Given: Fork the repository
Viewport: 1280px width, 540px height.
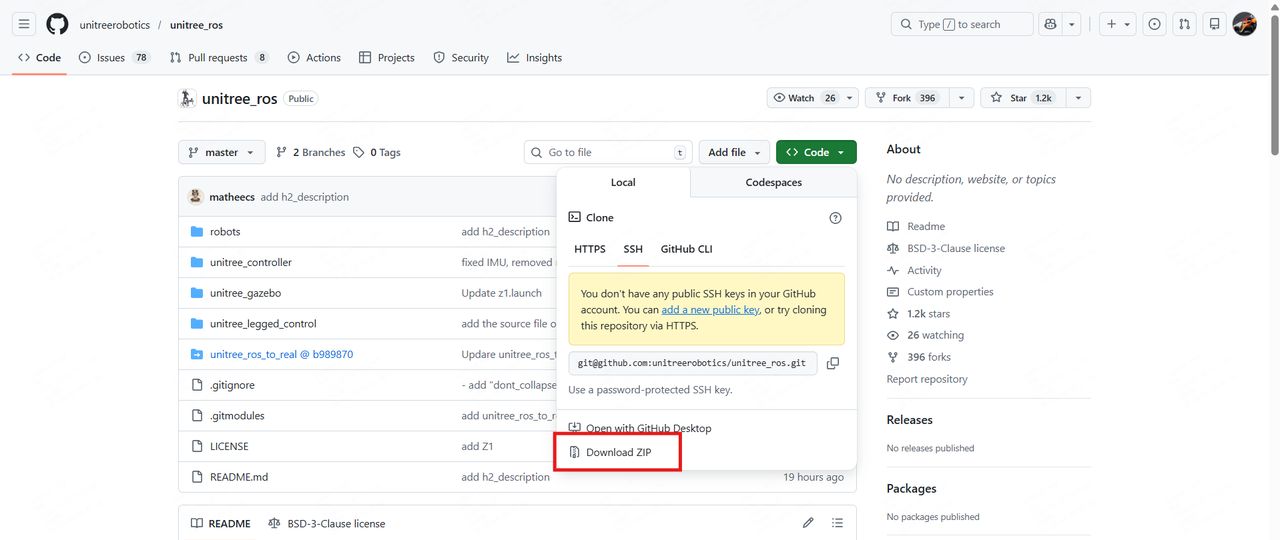Looking at the screenshot, I should (906, 98).
